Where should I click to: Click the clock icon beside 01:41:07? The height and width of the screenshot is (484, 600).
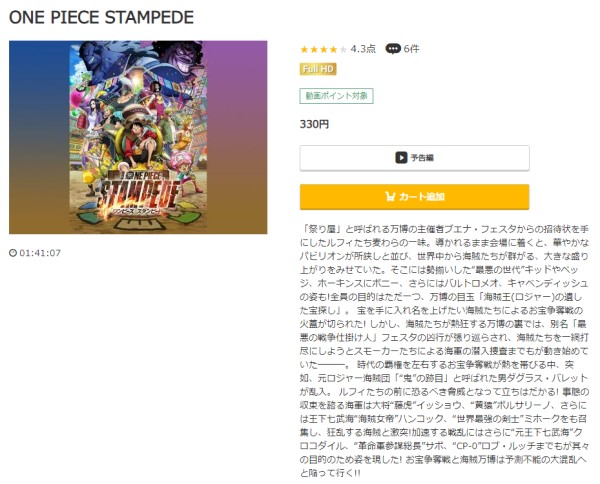tap(13, 253)
